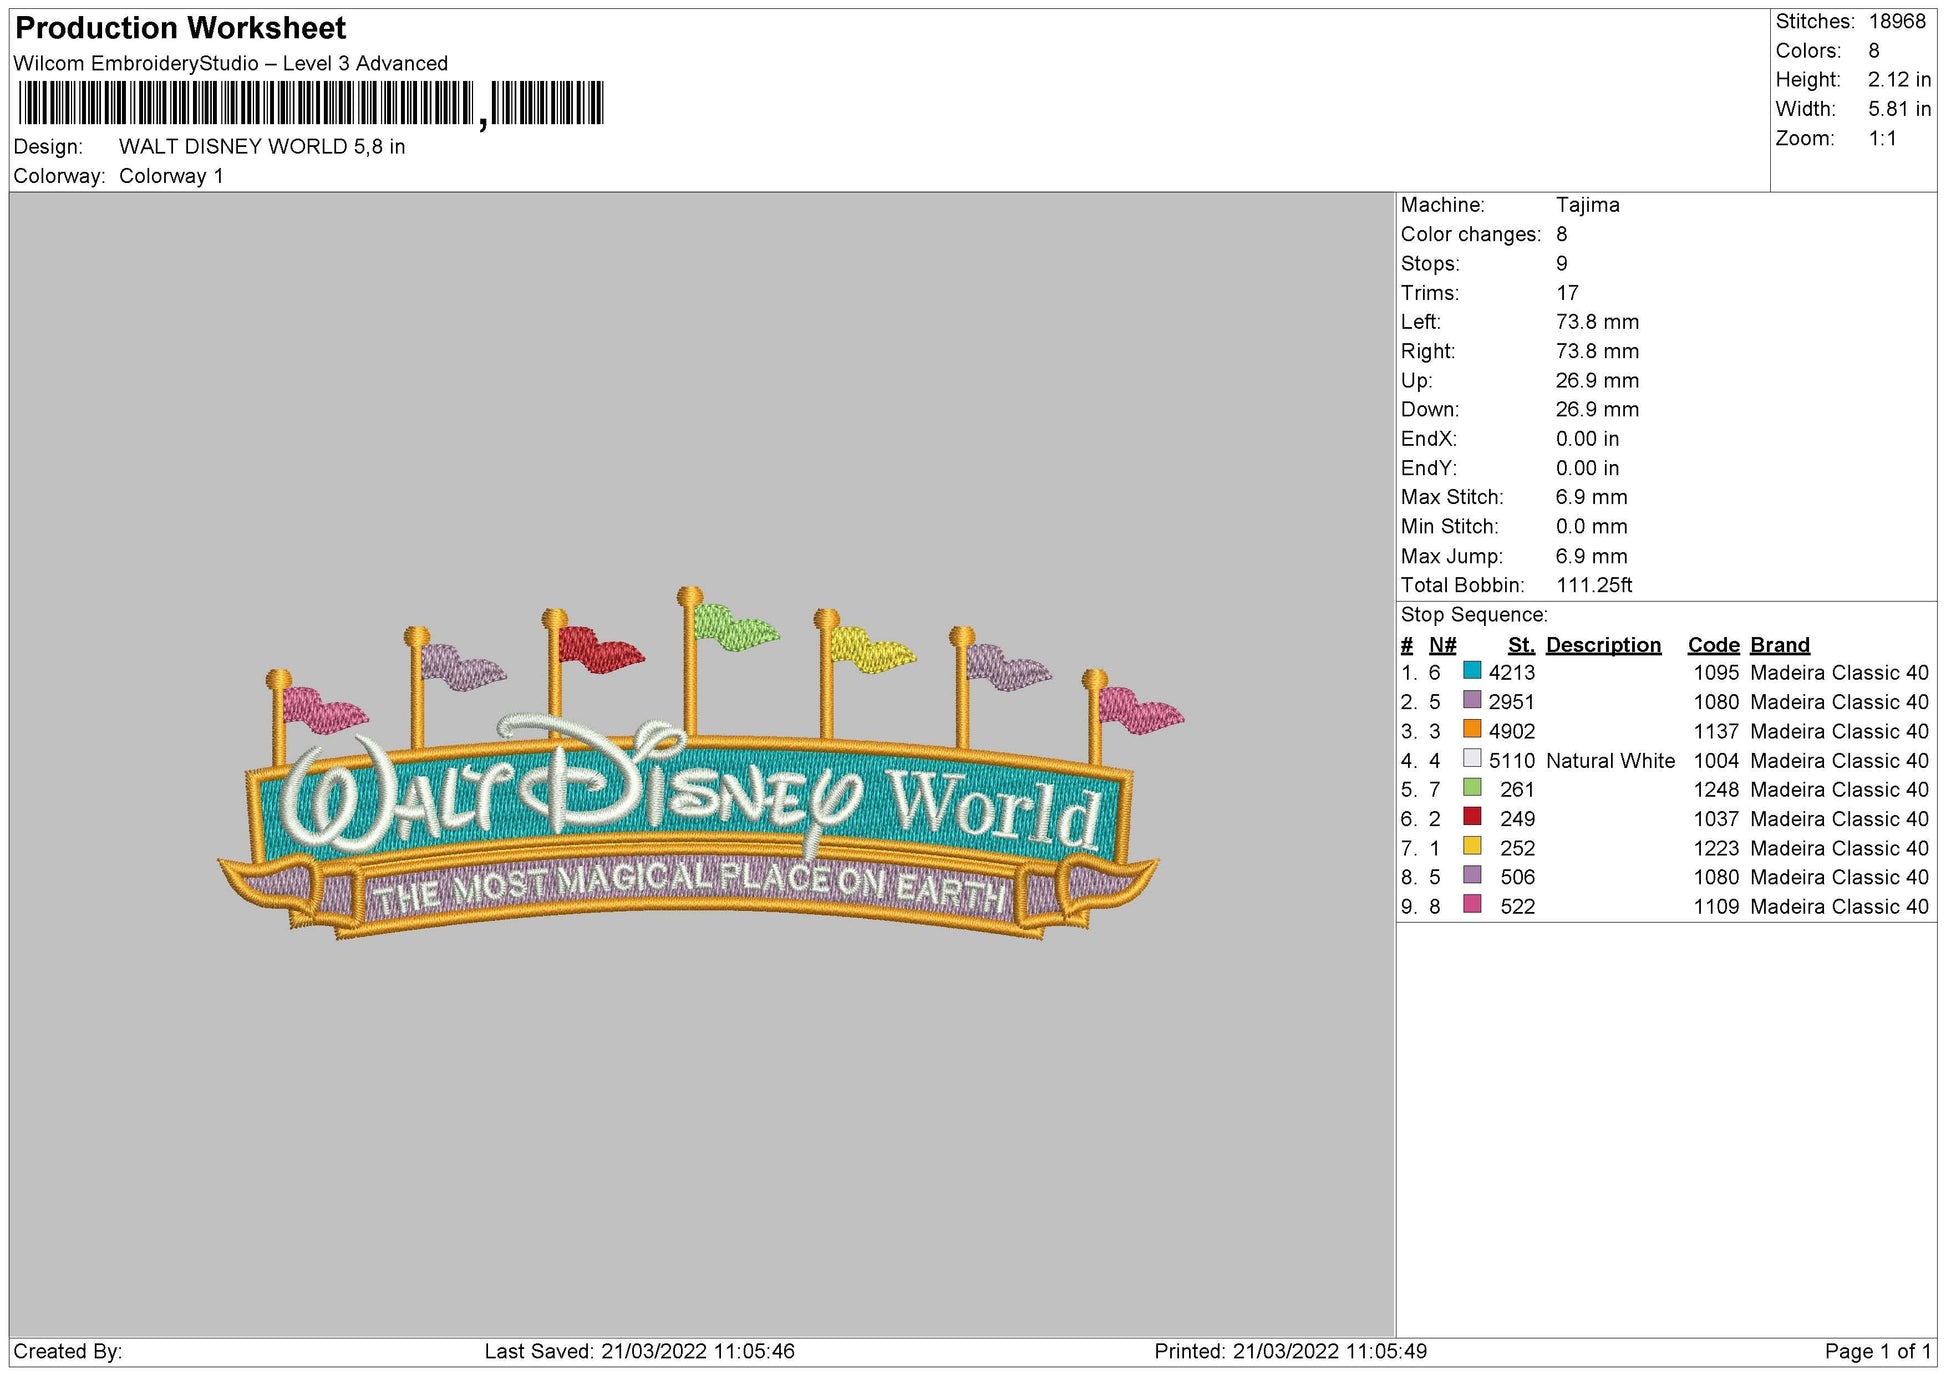Click the Page 1 of 1 indicator
1946x1375 pixels.
[1877, 1352]
